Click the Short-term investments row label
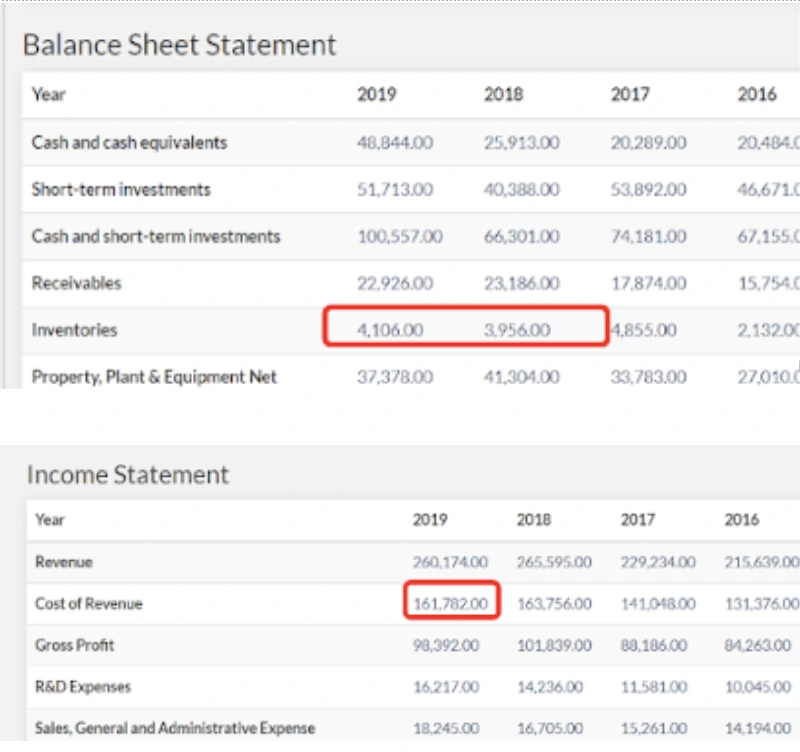Screen dimensions: 800x752 [121, 190]
